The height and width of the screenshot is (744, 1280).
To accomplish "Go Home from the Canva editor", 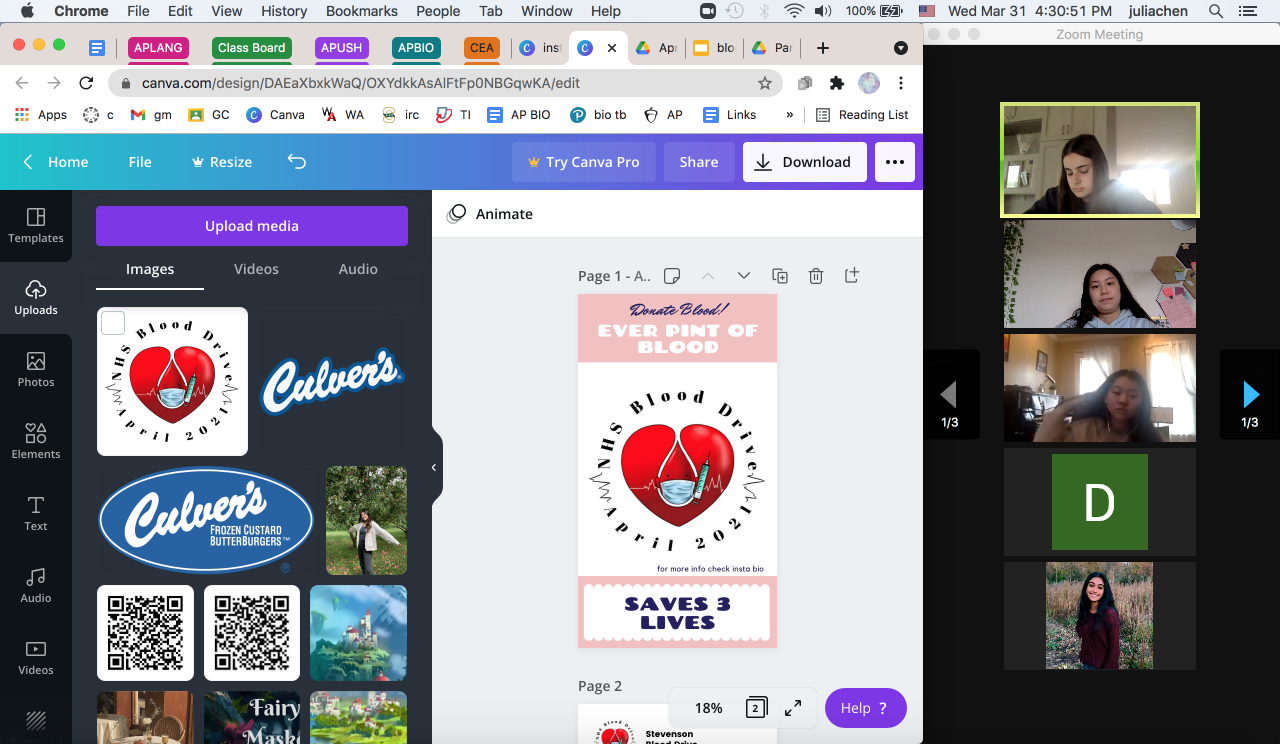I will (56, 162).
